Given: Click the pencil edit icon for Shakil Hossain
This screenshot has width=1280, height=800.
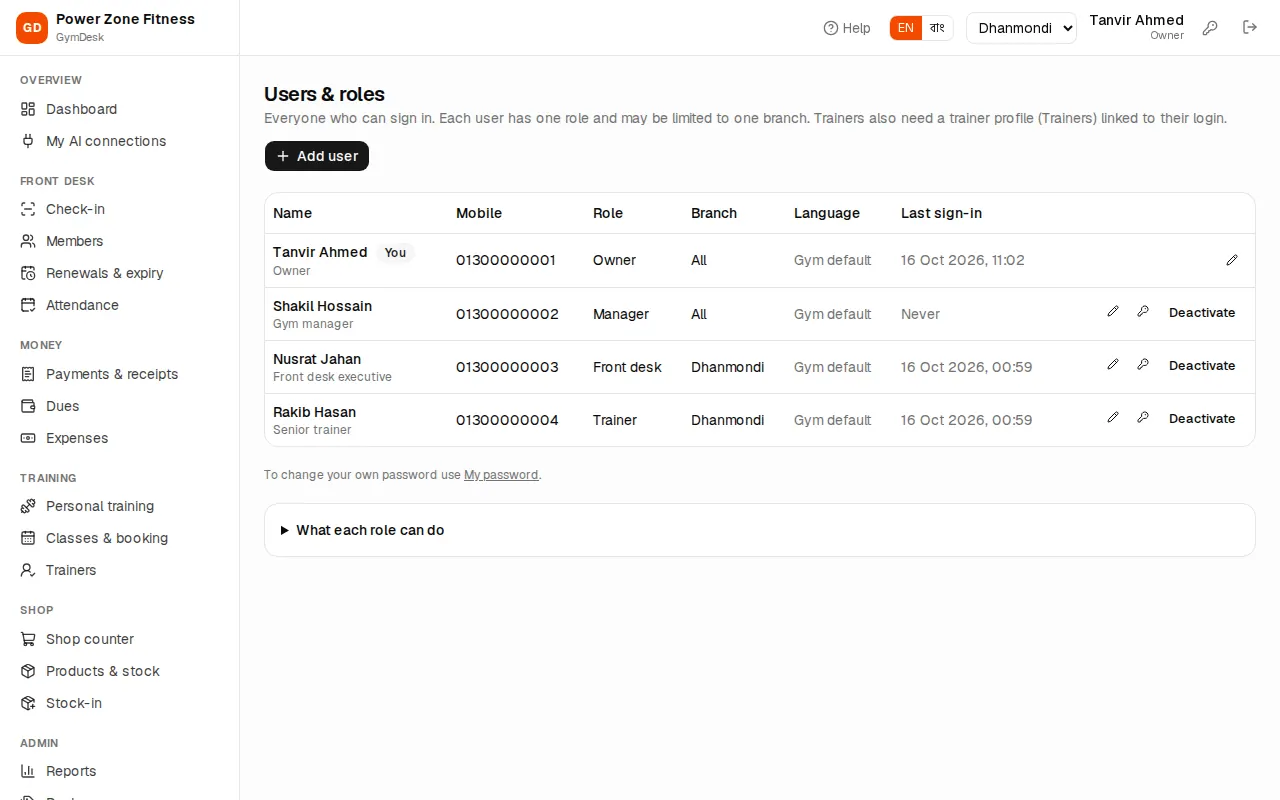Looking at the screenshot, I should [x=1113, y=312].
